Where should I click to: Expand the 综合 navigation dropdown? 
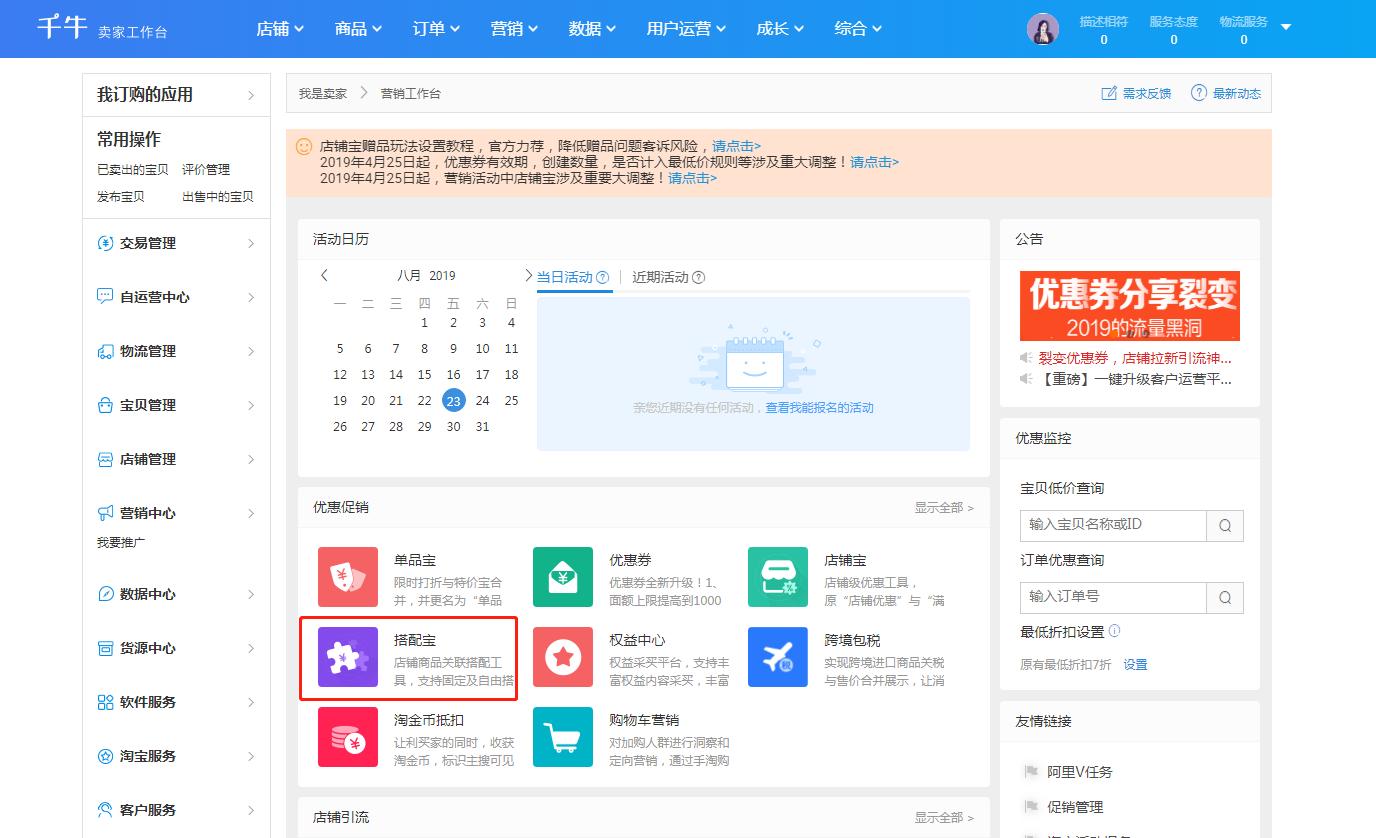tap(857, 29)
